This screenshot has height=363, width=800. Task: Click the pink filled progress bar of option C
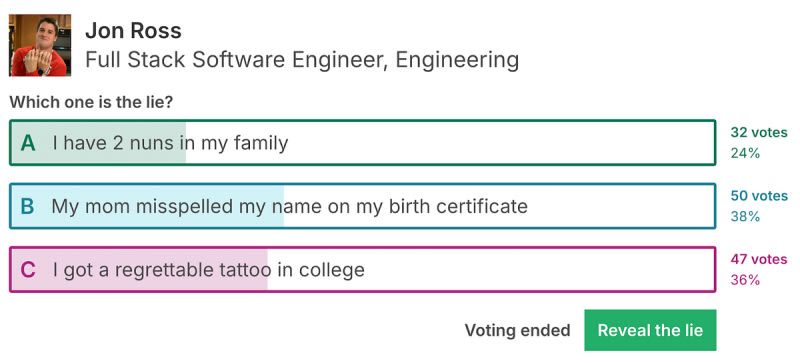(139, 270)
